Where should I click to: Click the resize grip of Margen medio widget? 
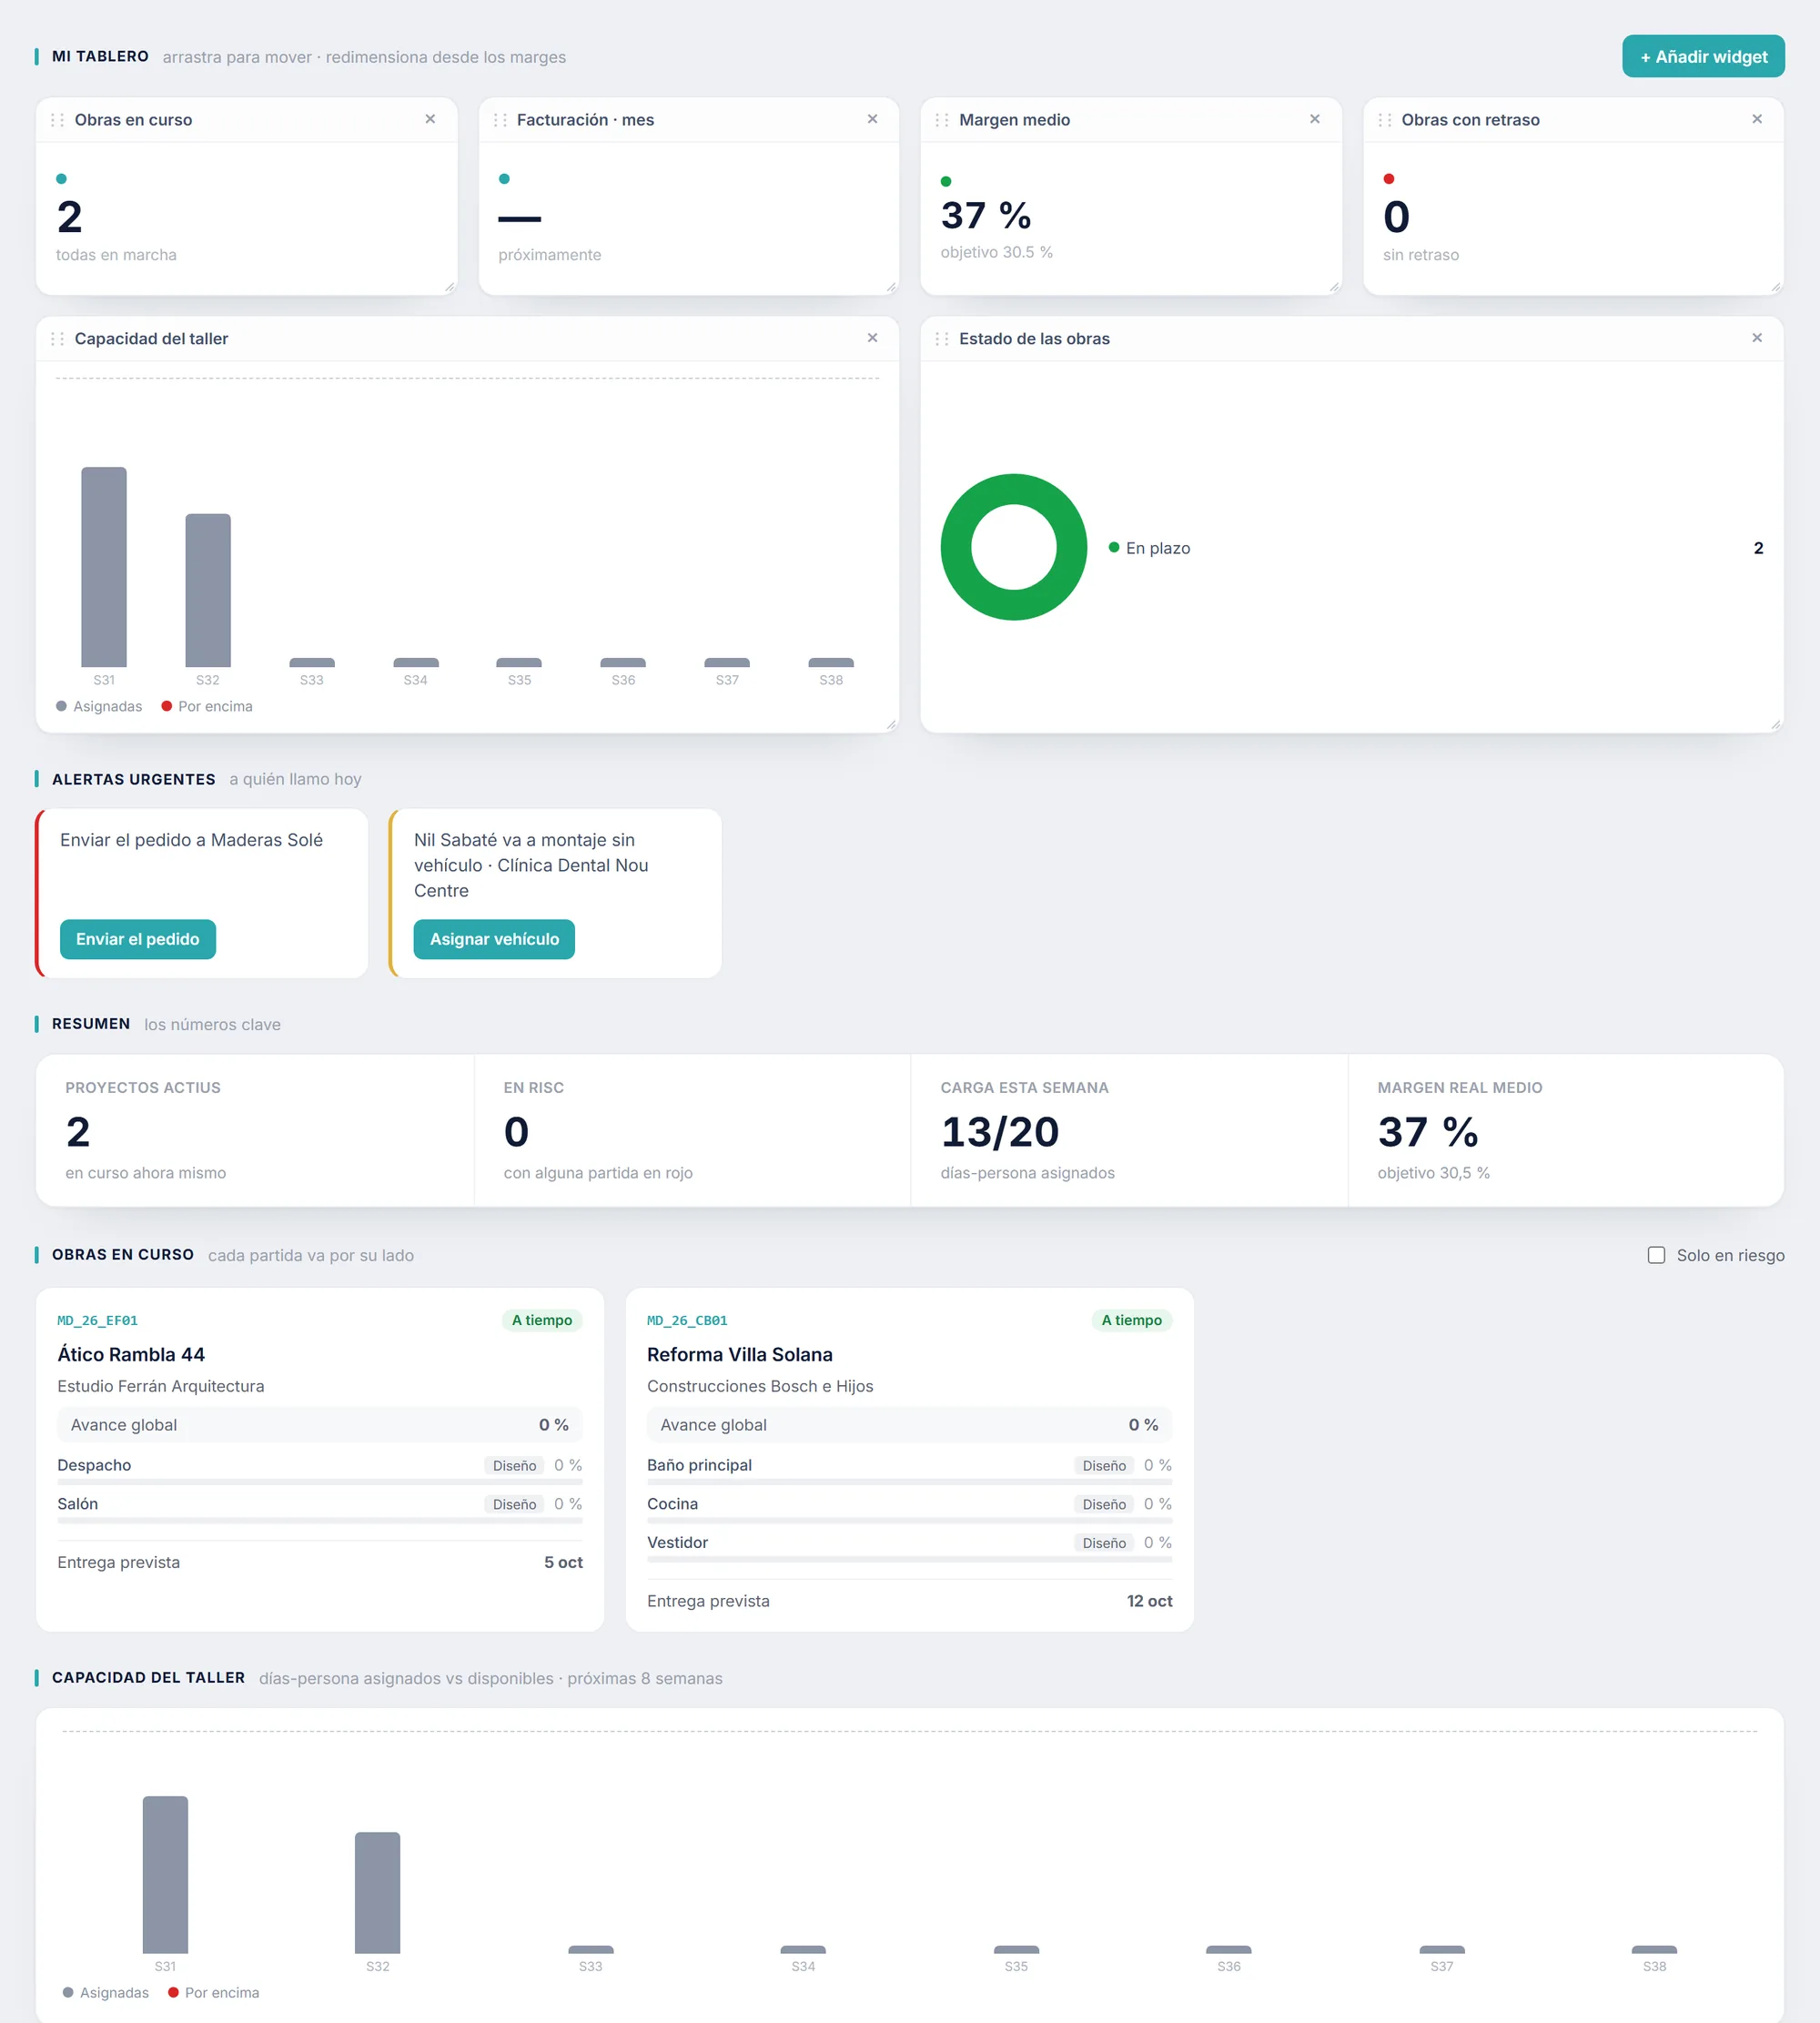[x=1334, y=287]
